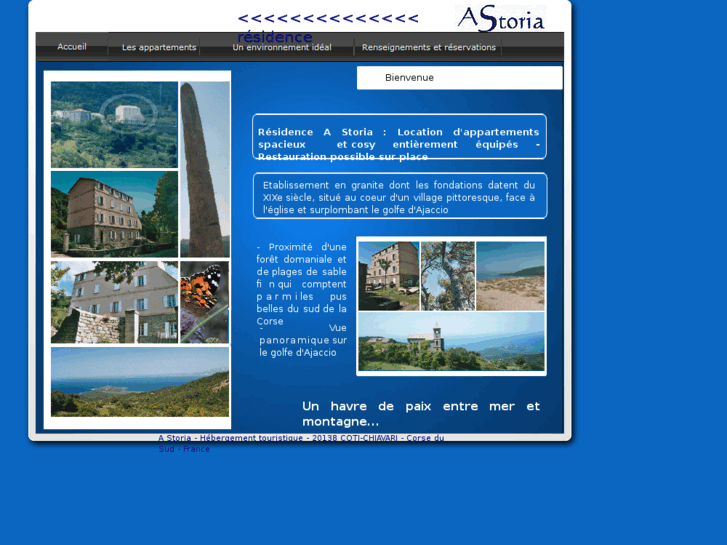
Task: Click the A Storia logo
Action: pyautogui.click(x=501, y=19)
